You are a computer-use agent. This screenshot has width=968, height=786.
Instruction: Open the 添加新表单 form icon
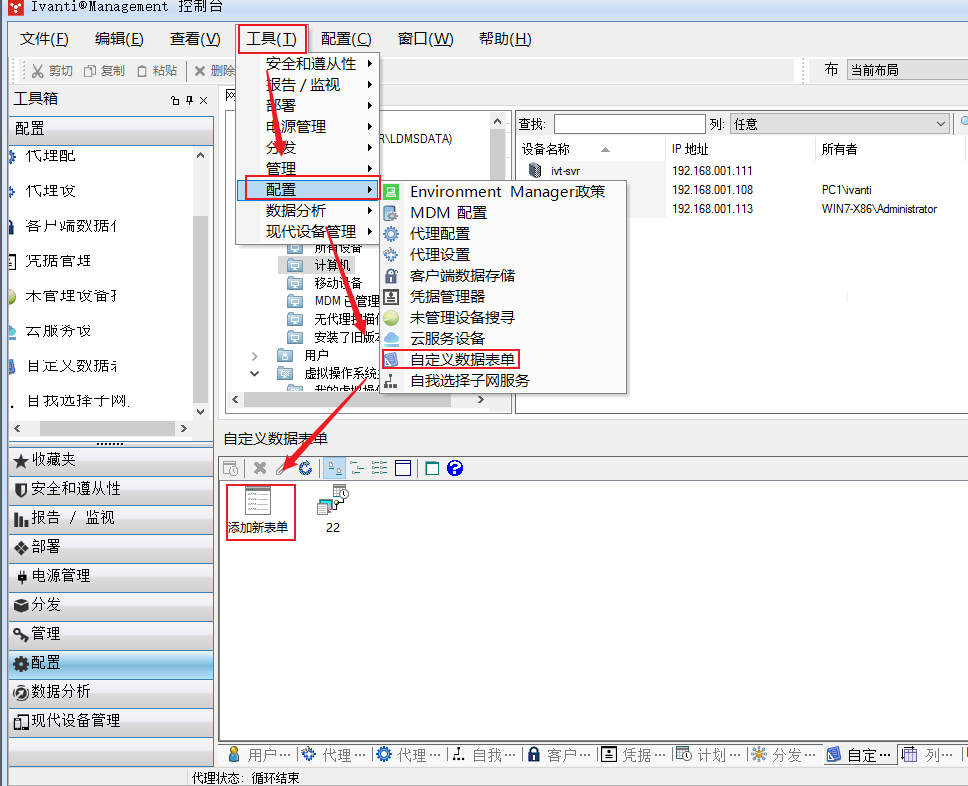click(259, 511)
